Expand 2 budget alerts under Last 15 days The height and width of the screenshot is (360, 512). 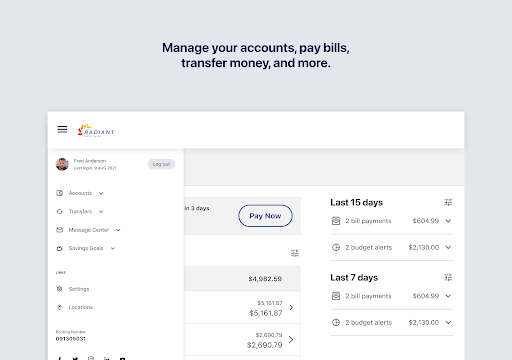tap(448, 247)
